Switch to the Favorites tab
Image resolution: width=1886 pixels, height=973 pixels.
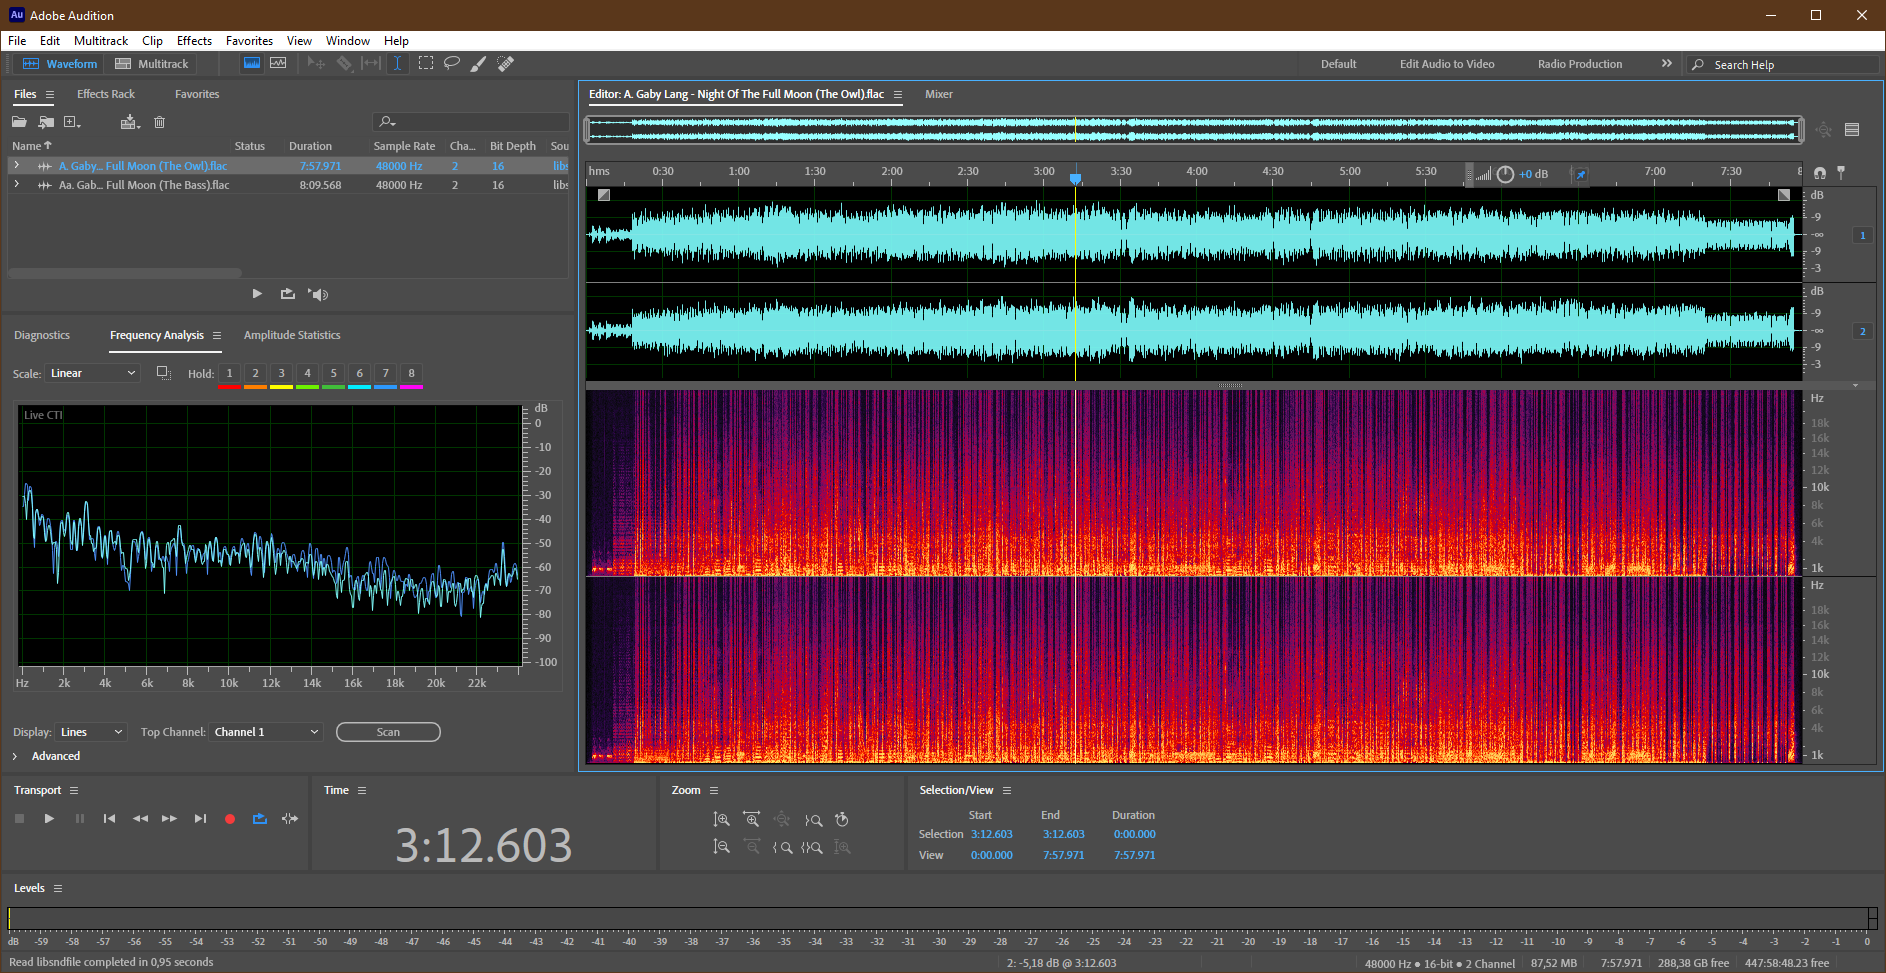click(x=197, y=94)
